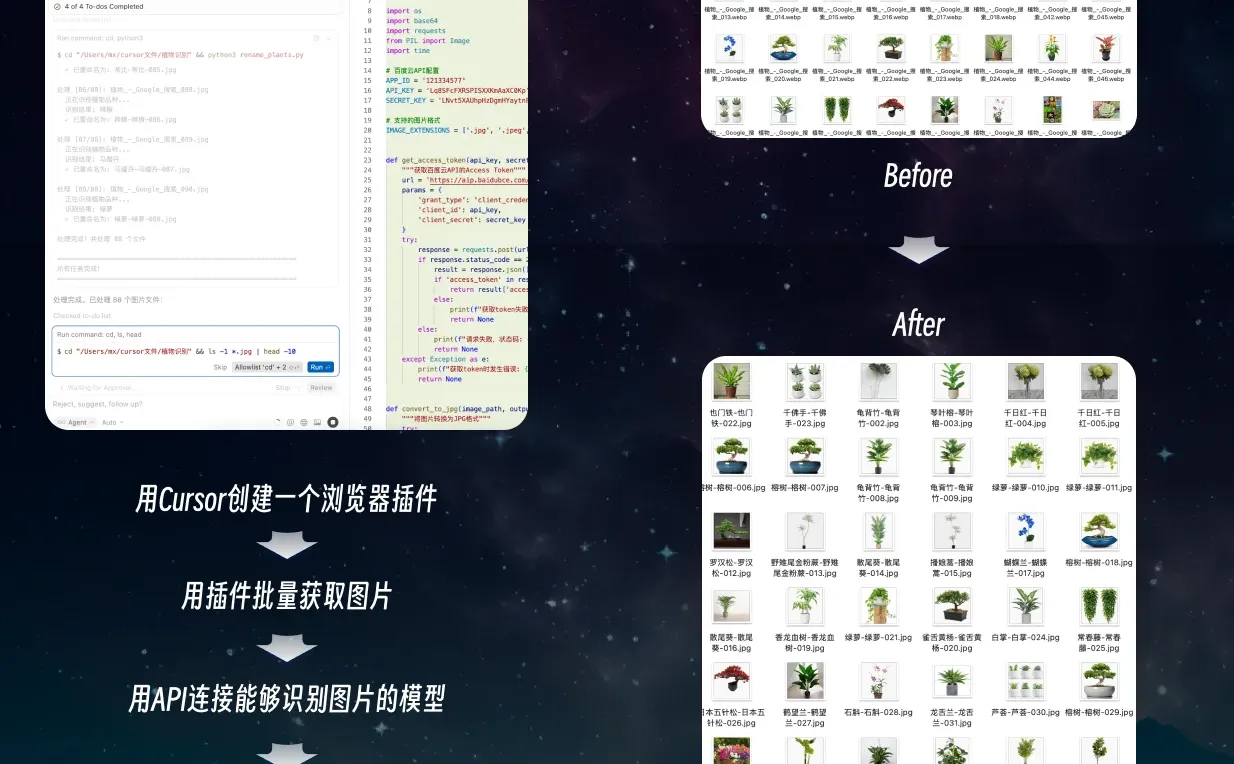Click Skip to reject the pending command
The width and height of the screenshot is (1234, 764).
tap(222, 367)
